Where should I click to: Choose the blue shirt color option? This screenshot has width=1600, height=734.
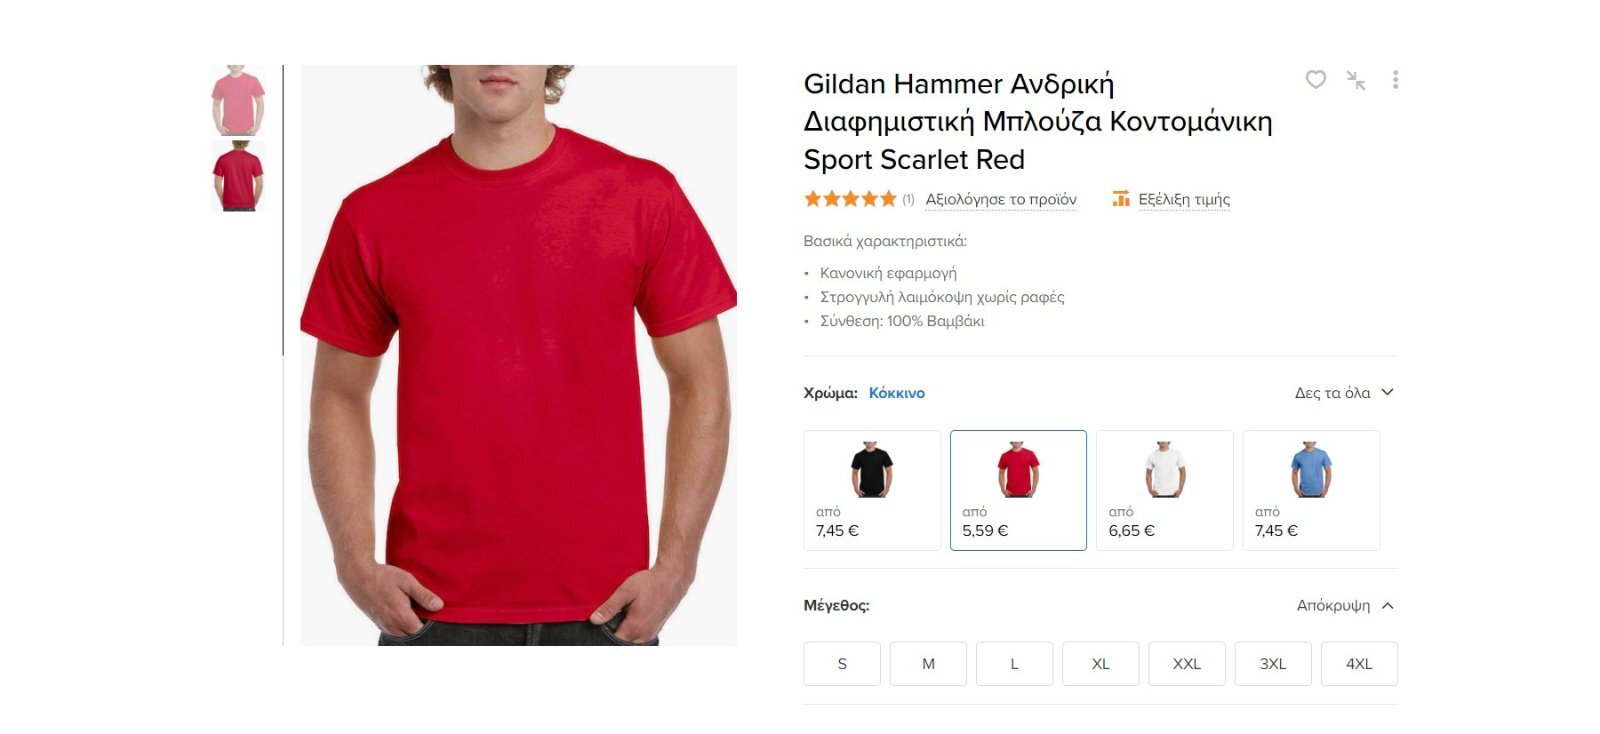1311,490
